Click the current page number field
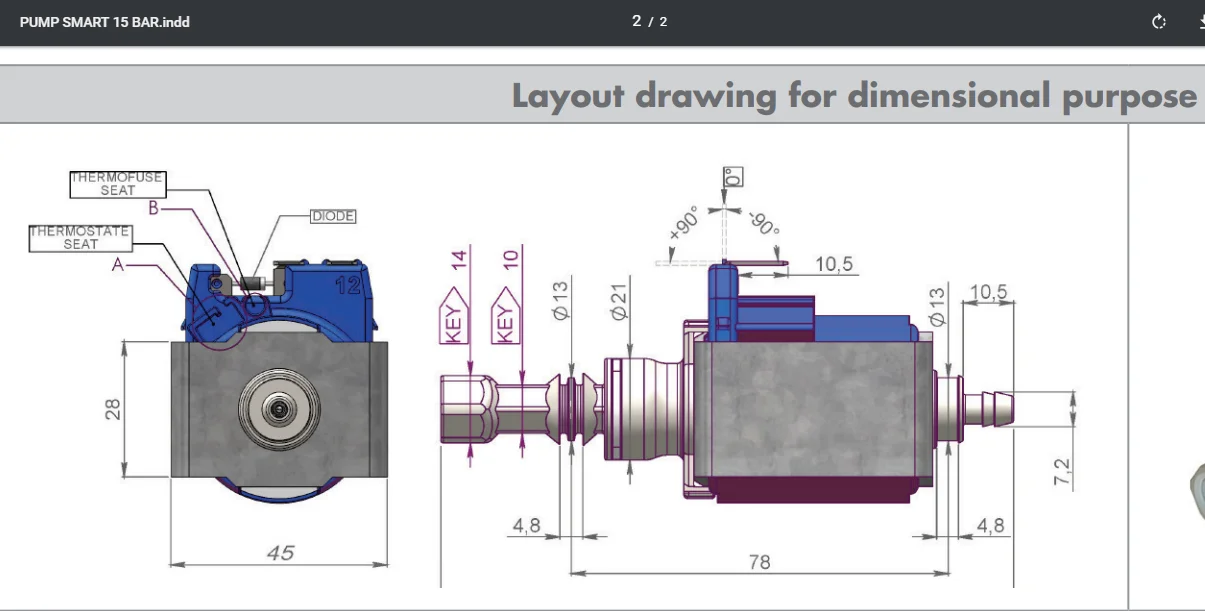The width and height of the screenshot is (1205, 611). [x=637, y=21]
